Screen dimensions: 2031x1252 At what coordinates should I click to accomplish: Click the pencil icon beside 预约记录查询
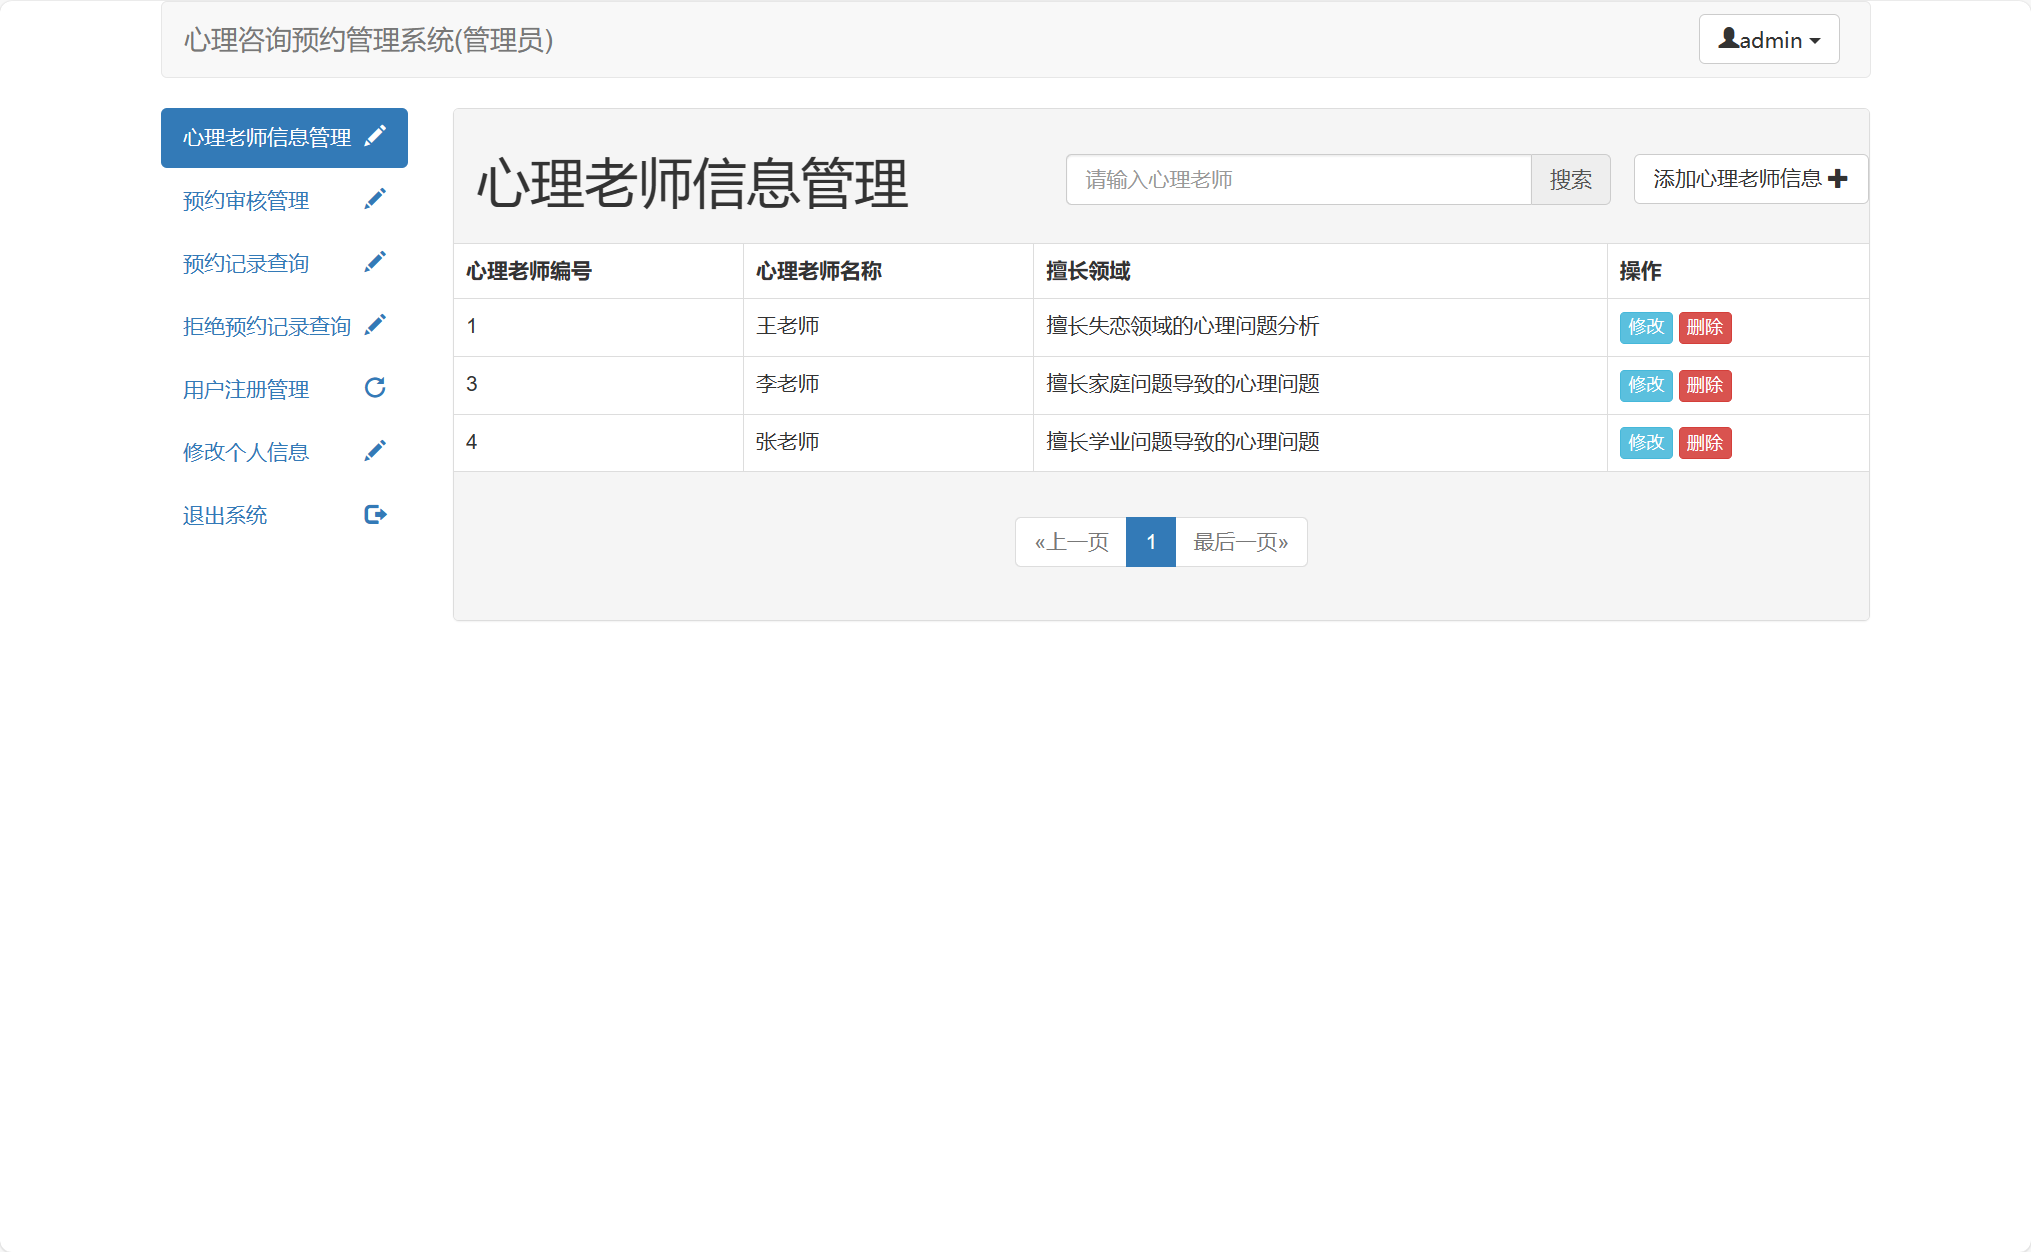point(375,261)
